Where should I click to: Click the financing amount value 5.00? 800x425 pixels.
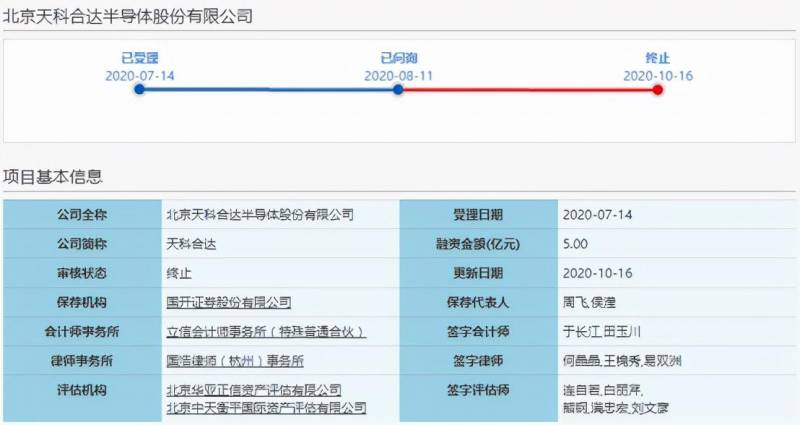pyautogui.click(x=576, y=244)
